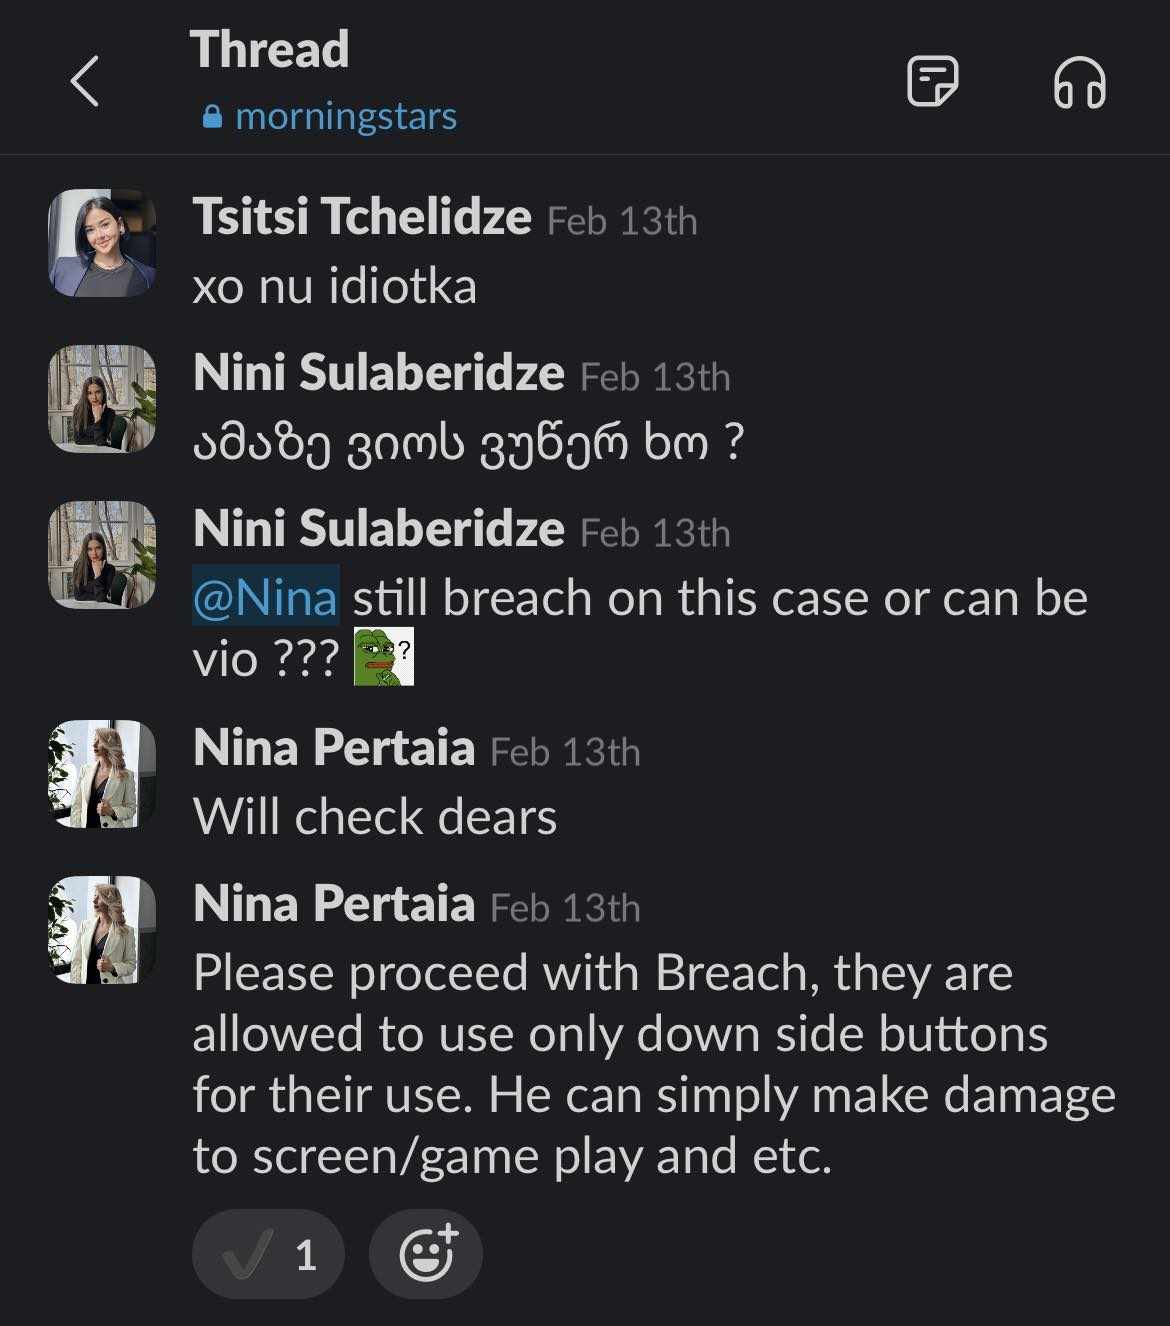Tap the Thread title in header

click(x=269, y=50)
